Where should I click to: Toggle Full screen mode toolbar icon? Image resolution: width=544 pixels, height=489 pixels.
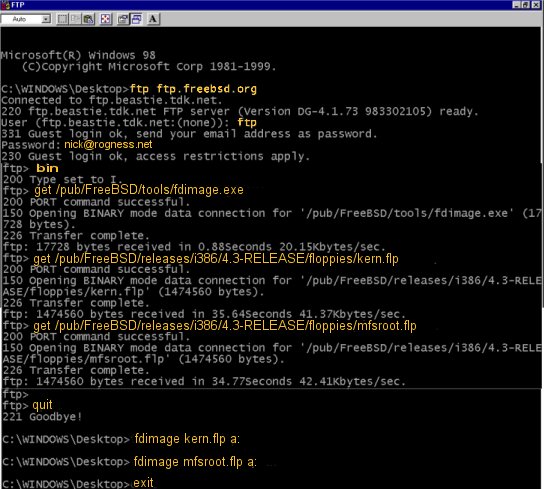(105, 19)
